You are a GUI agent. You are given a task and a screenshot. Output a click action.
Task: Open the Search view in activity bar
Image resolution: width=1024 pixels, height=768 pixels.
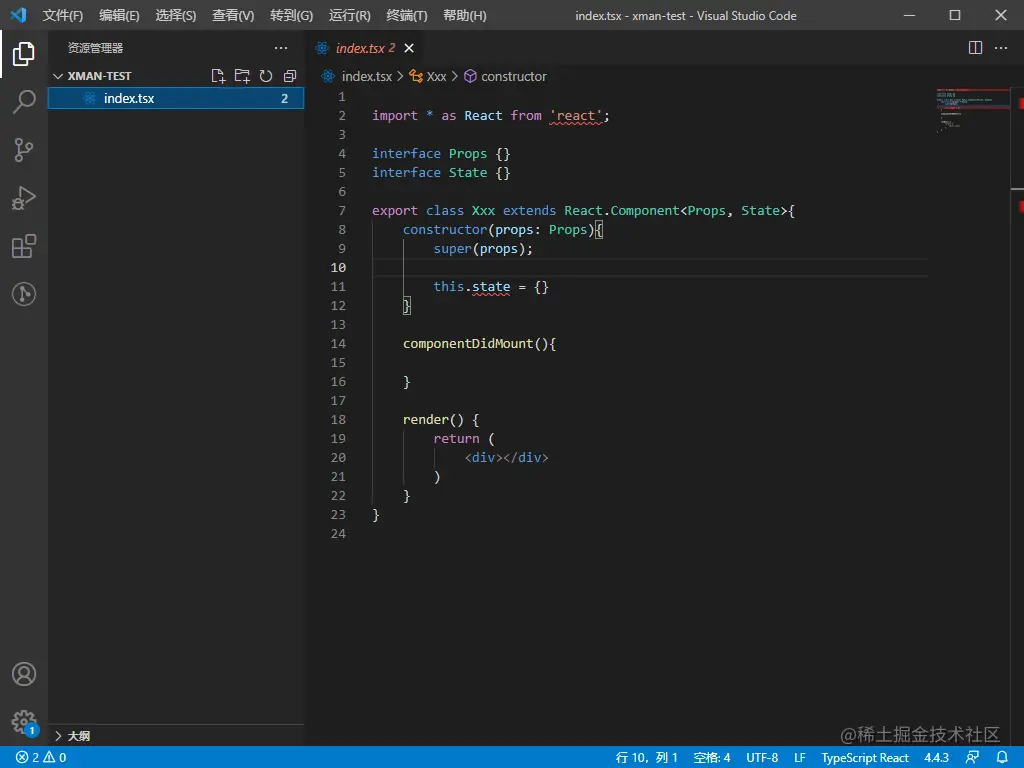[24, 101]
